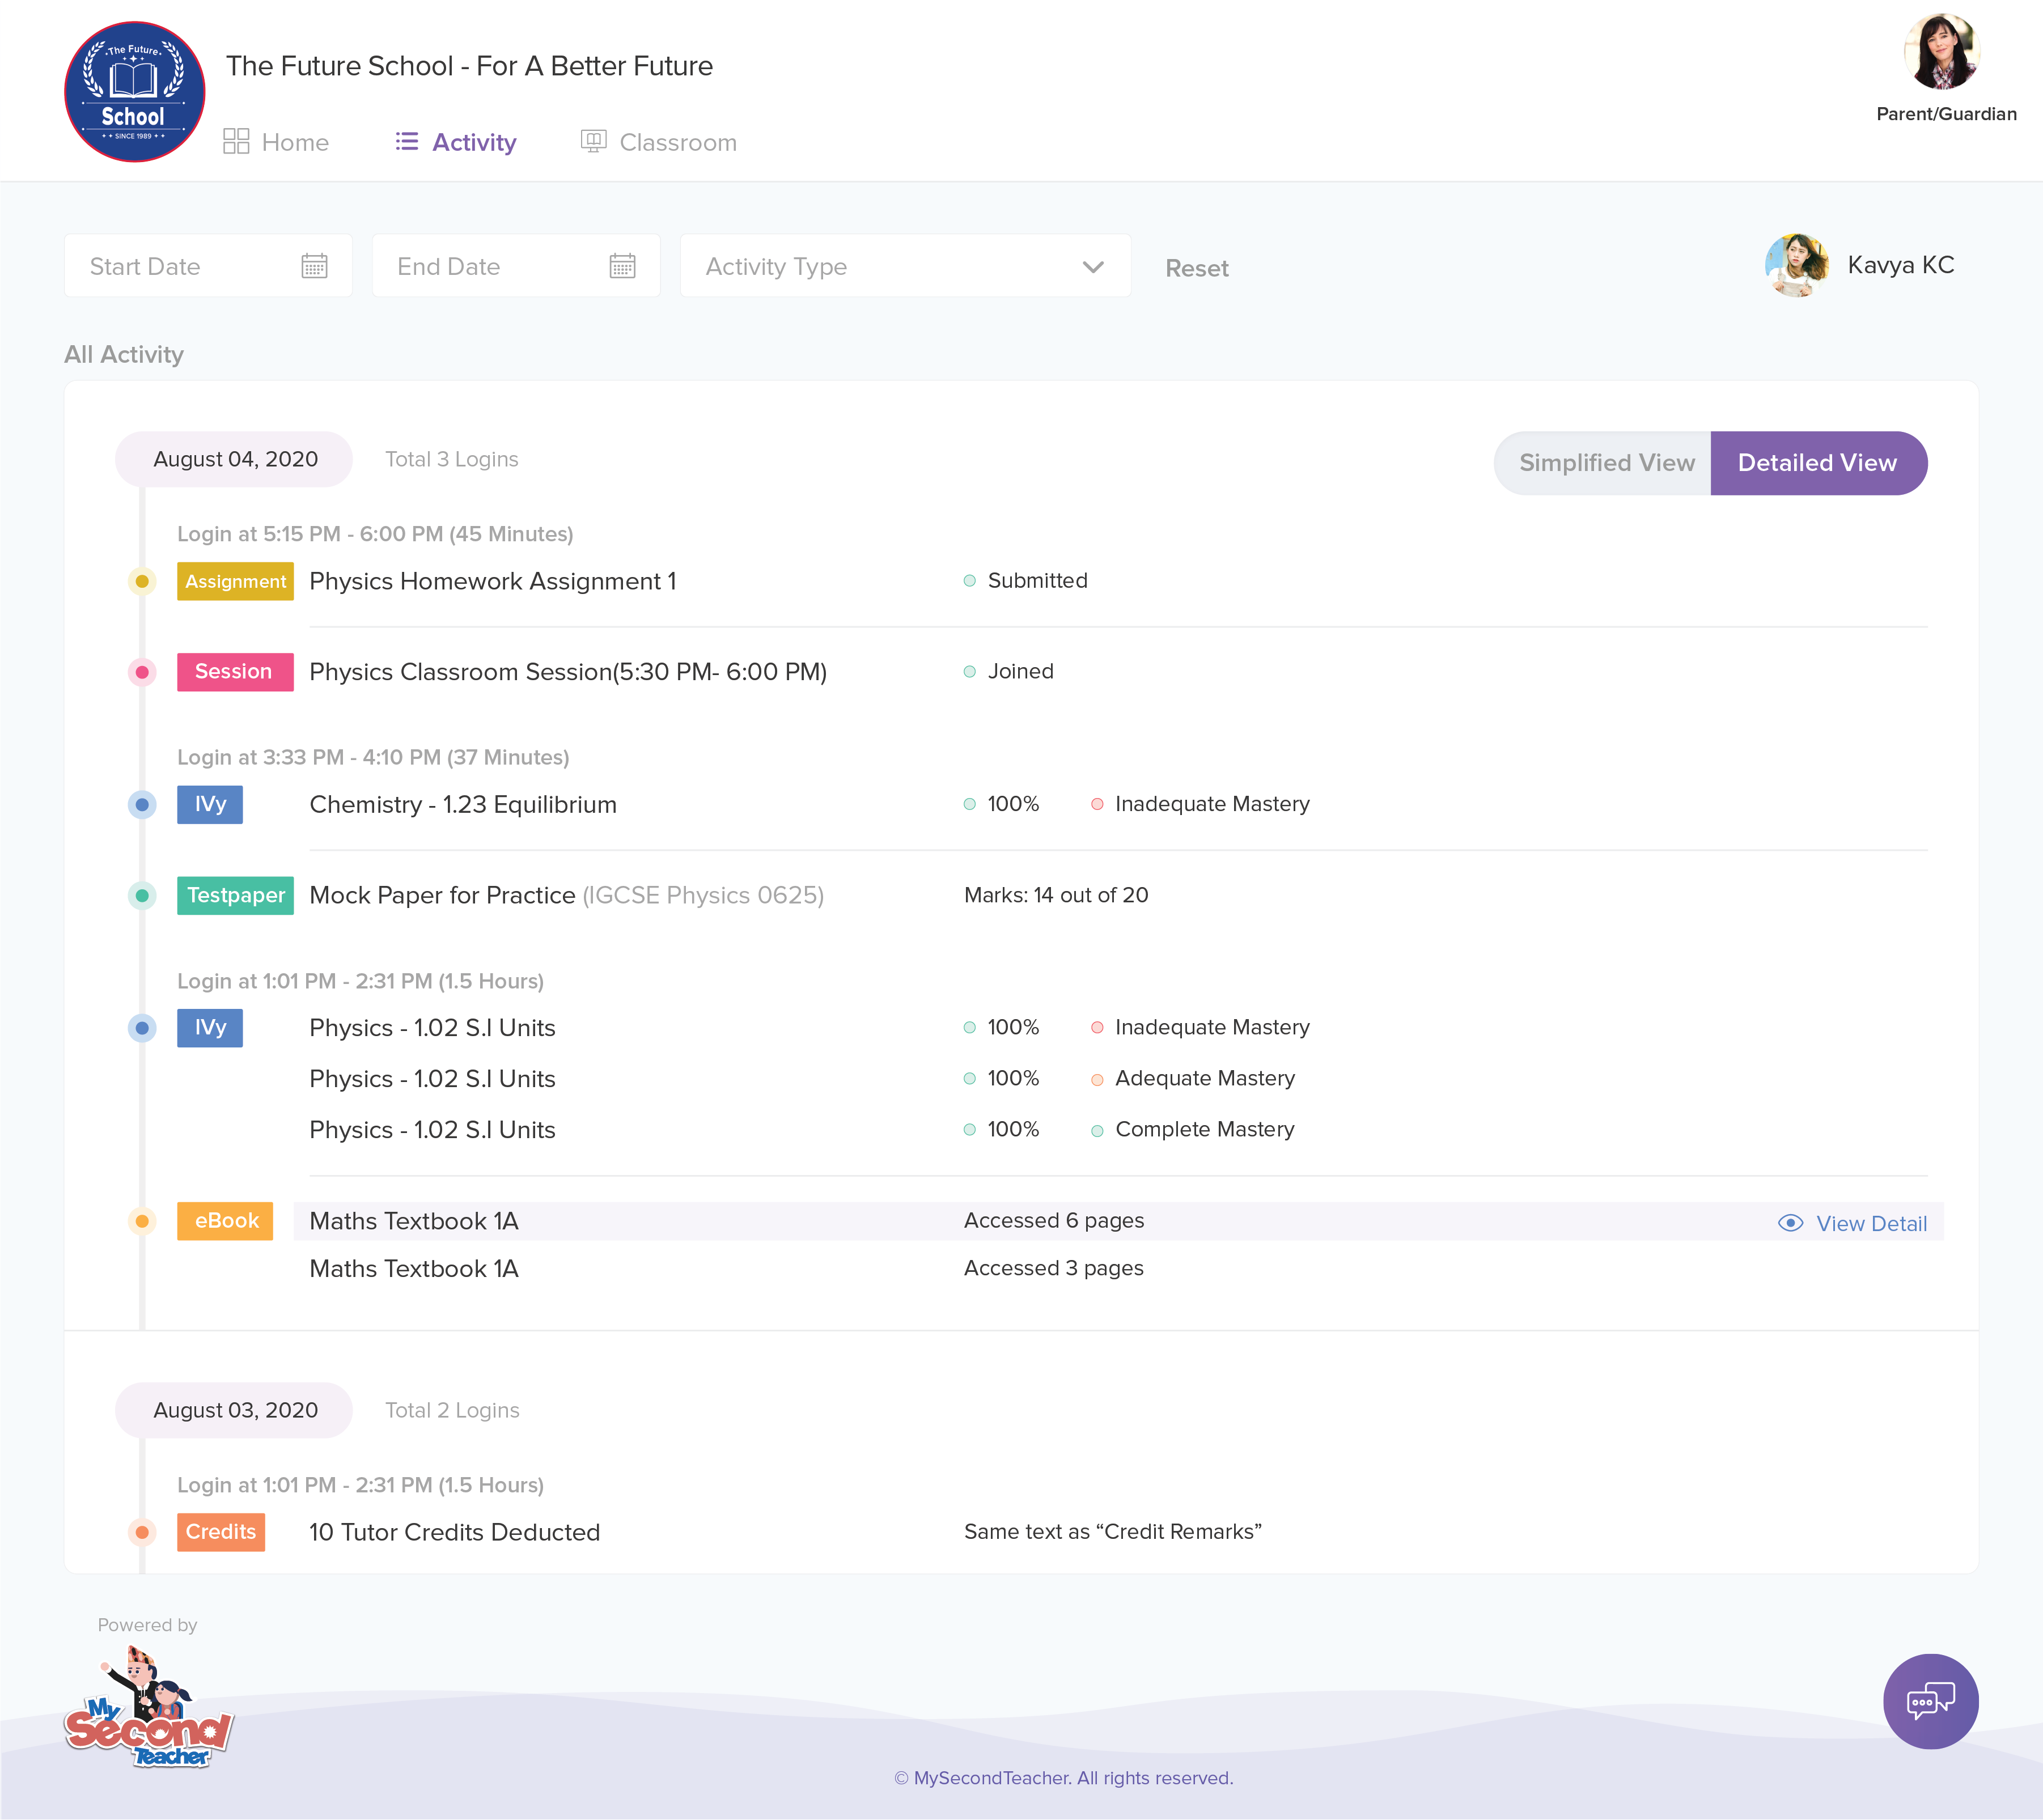This screenshot has height=1820, width=2043.
Task: Click Inadequate Mastery for Chemistry
Action: 1201,804
